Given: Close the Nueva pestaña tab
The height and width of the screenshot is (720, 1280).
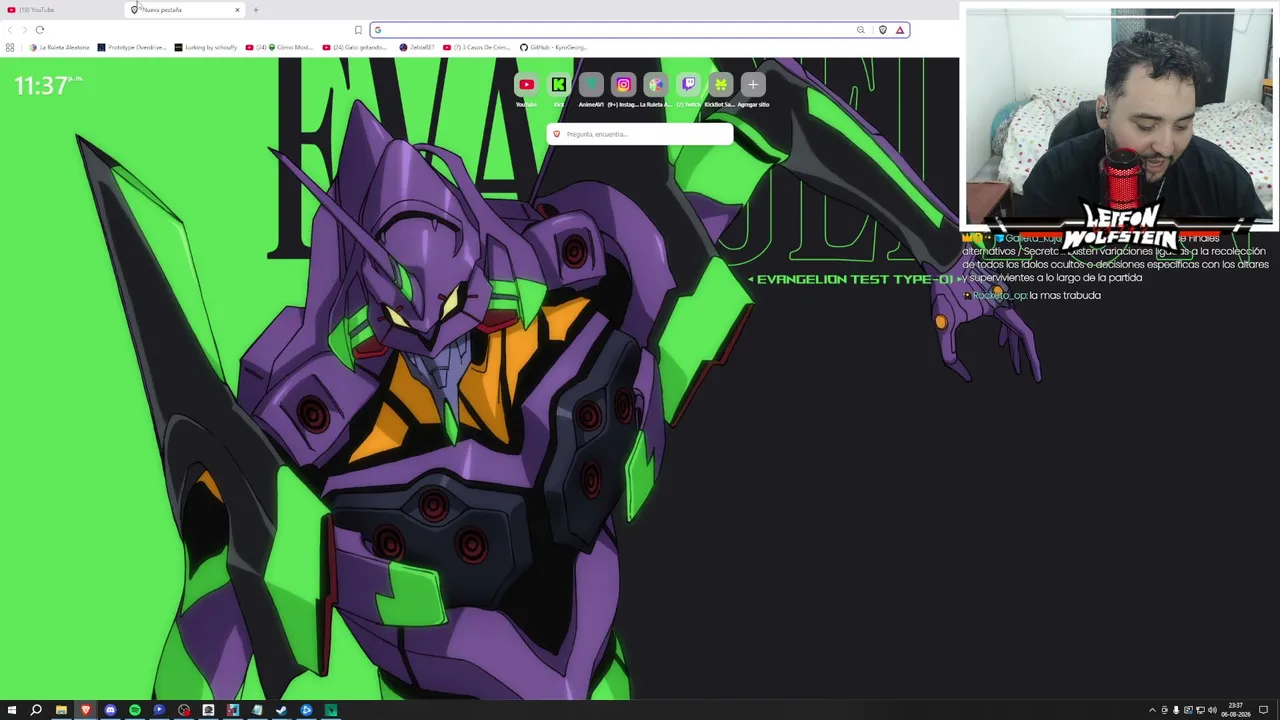Looking at the screenshot, I should click(237, 10).
